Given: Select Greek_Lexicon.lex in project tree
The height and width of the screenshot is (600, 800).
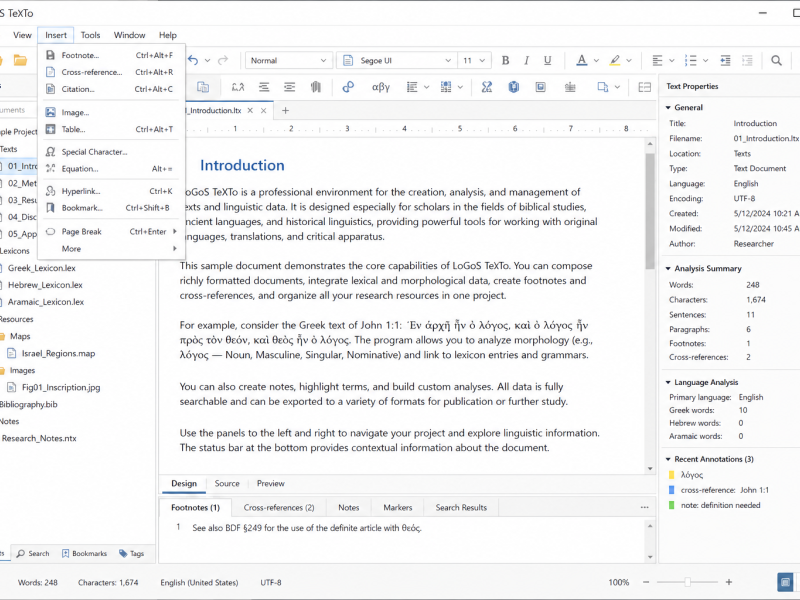Looking at the screenshot, I should pyautogui.click(x=41, y=268).
